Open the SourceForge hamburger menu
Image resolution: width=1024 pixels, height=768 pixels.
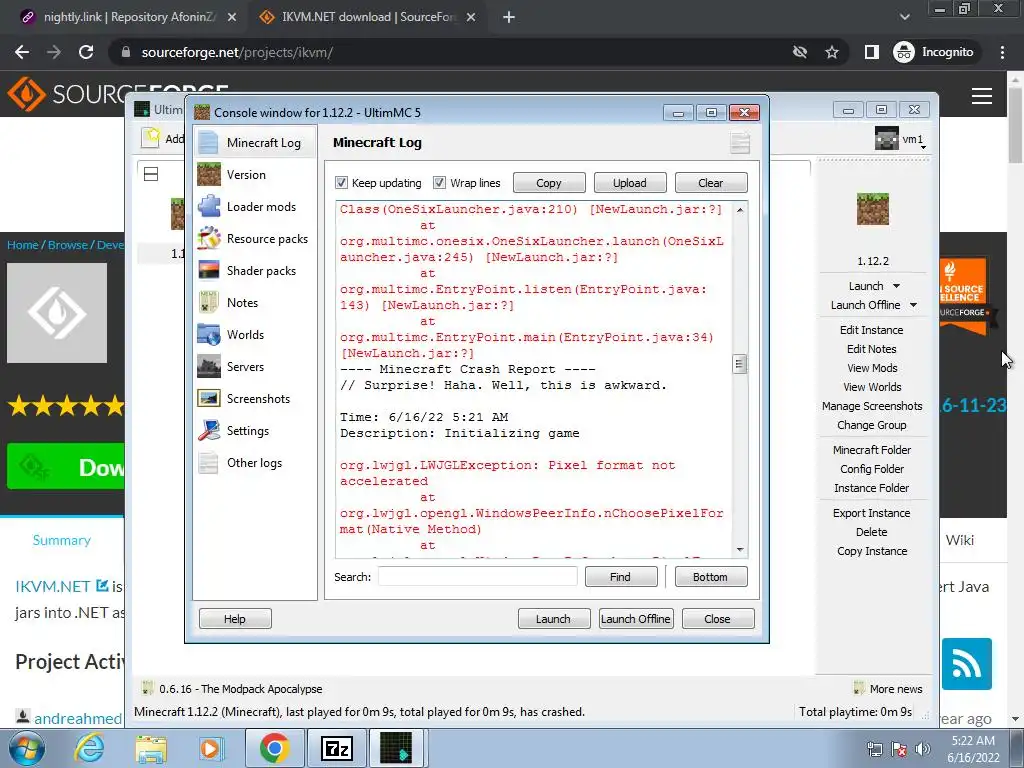982,95
